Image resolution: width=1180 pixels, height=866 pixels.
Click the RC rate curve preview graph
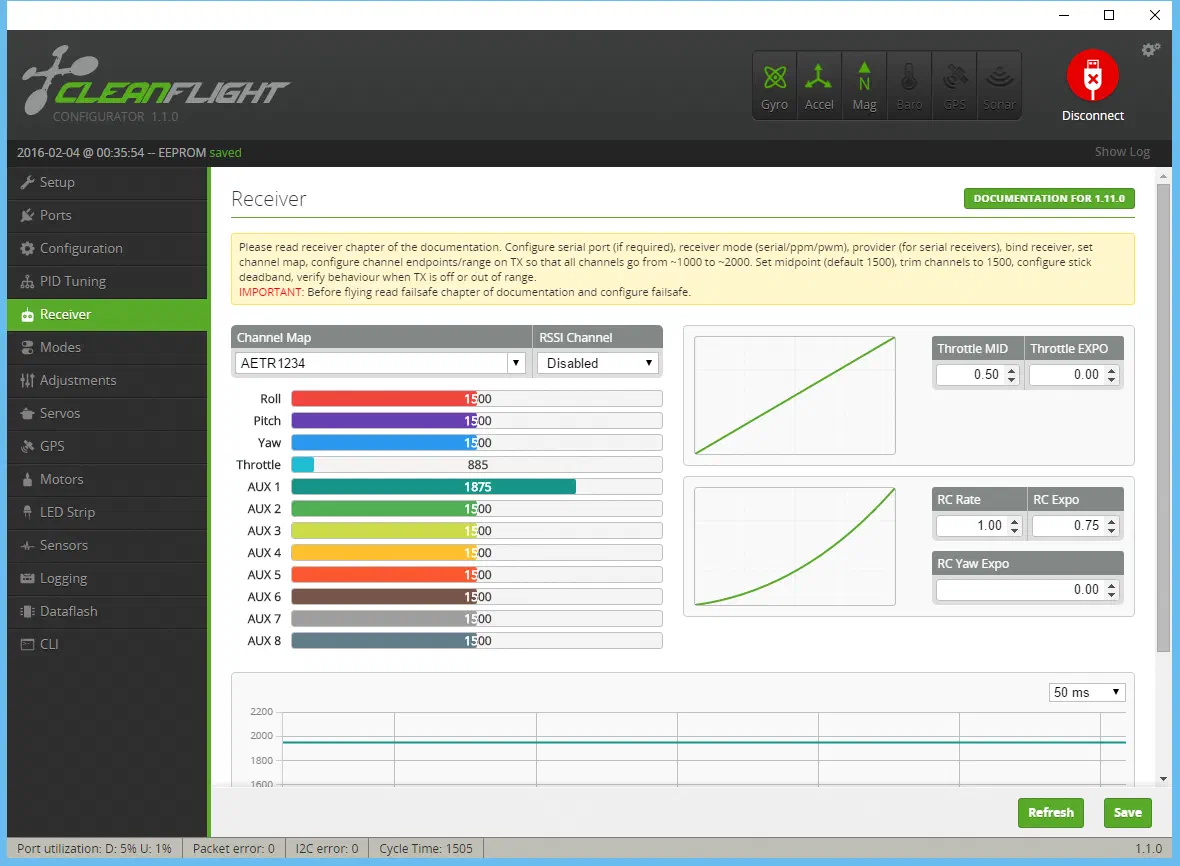point(795,546)
